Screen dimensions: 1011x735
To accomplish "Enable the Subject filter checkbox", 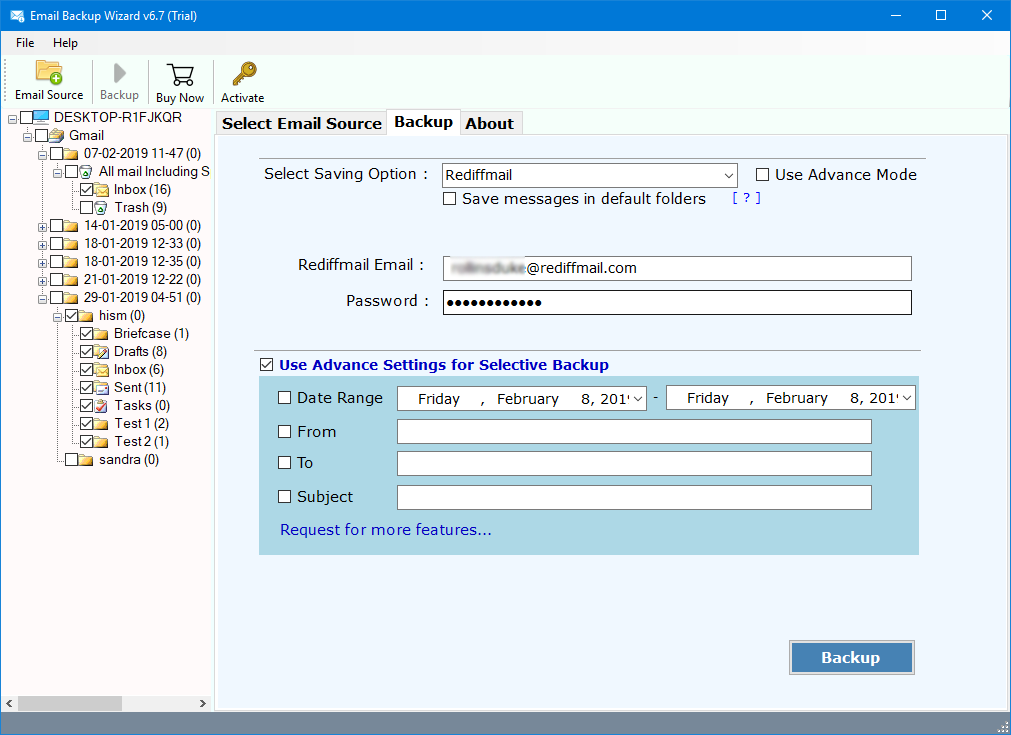I will click(284, 496).
